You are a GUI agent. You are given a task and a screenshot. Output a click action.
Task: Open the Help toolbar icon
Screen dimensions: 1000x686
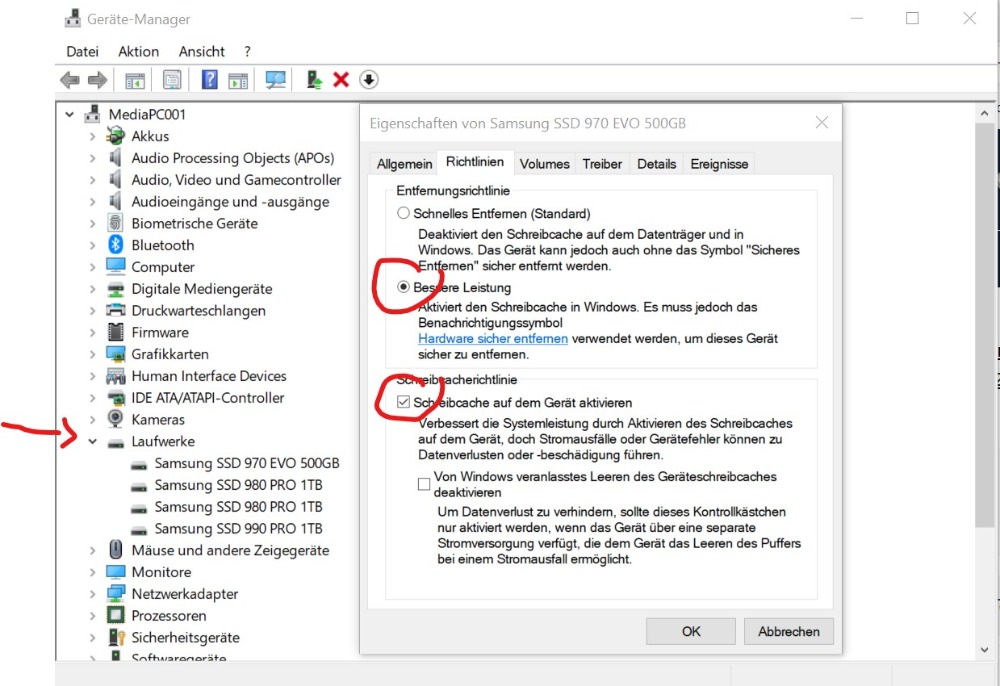pos(209,80)
